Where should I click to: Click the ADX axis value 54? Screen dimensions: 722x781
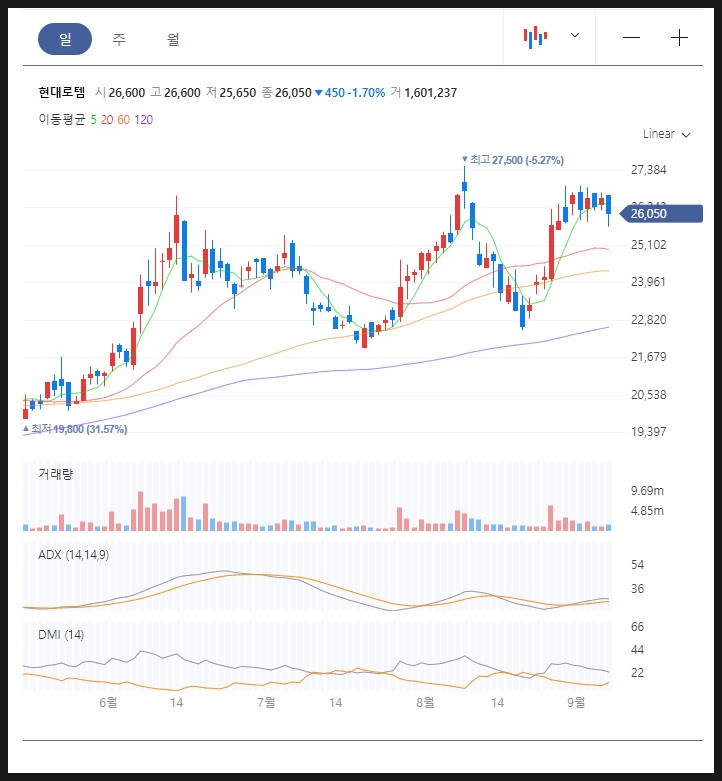(x=637, y=565)
